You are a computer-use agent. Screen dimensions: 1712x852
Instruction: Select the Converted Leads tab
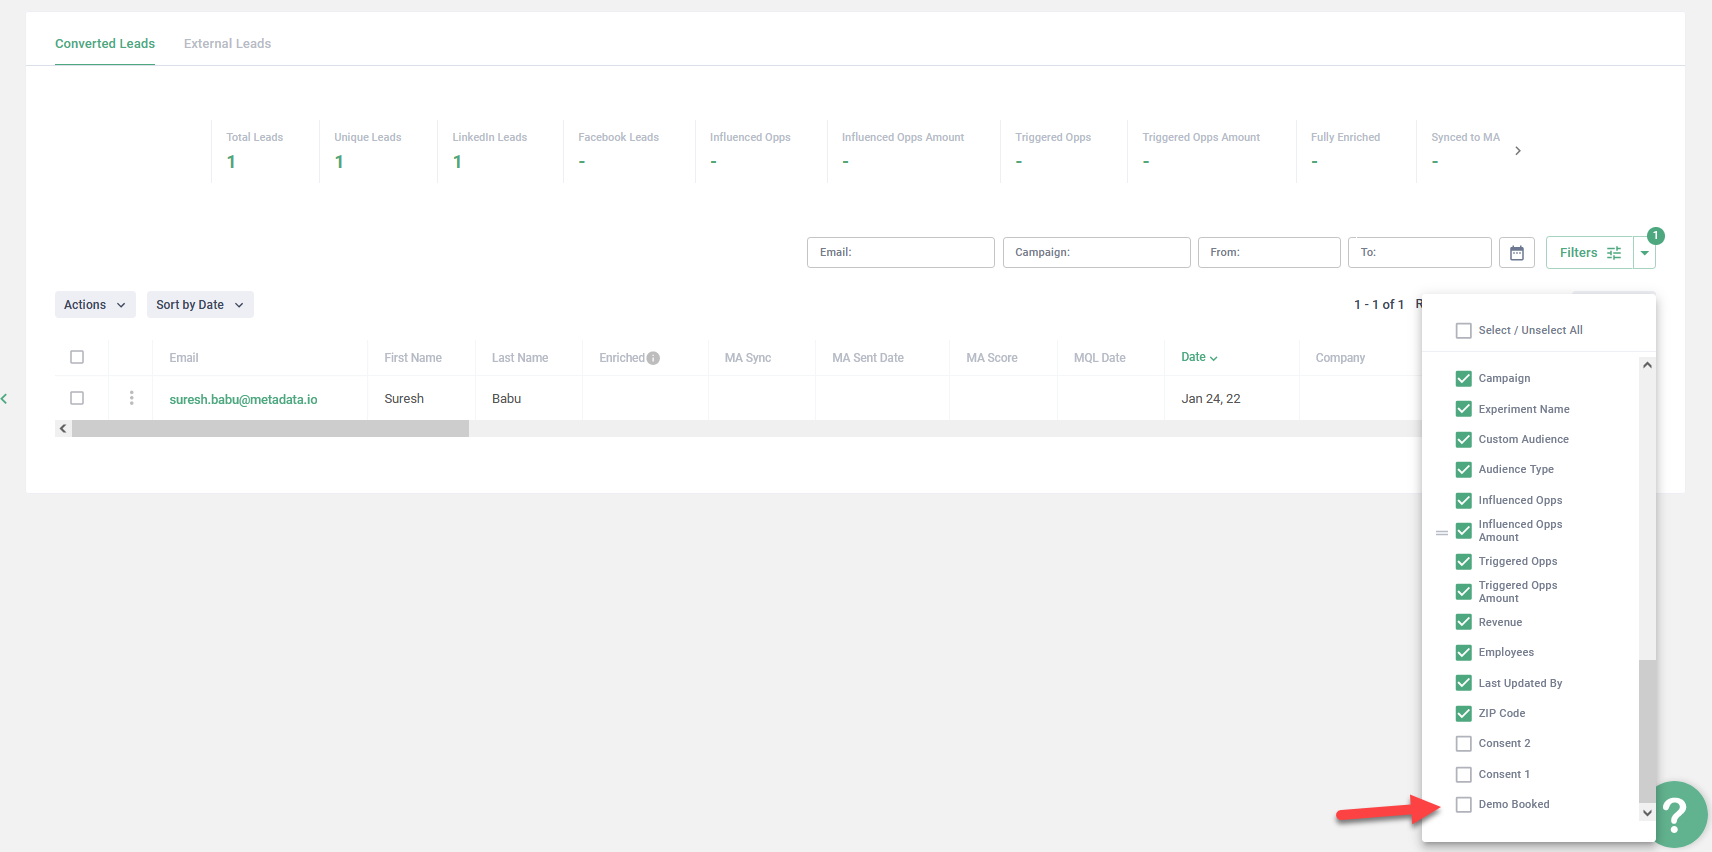pyautogui.click(x=105, y=44)
